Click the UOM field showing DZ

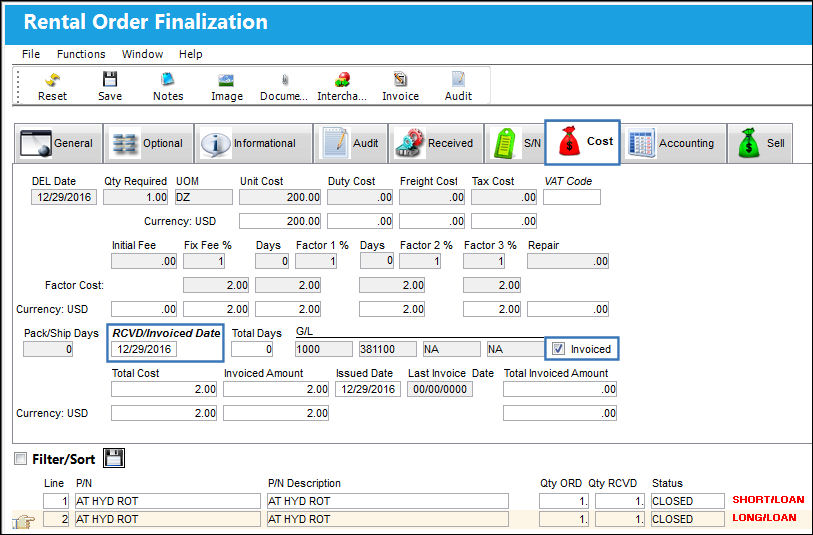[204, 198]
